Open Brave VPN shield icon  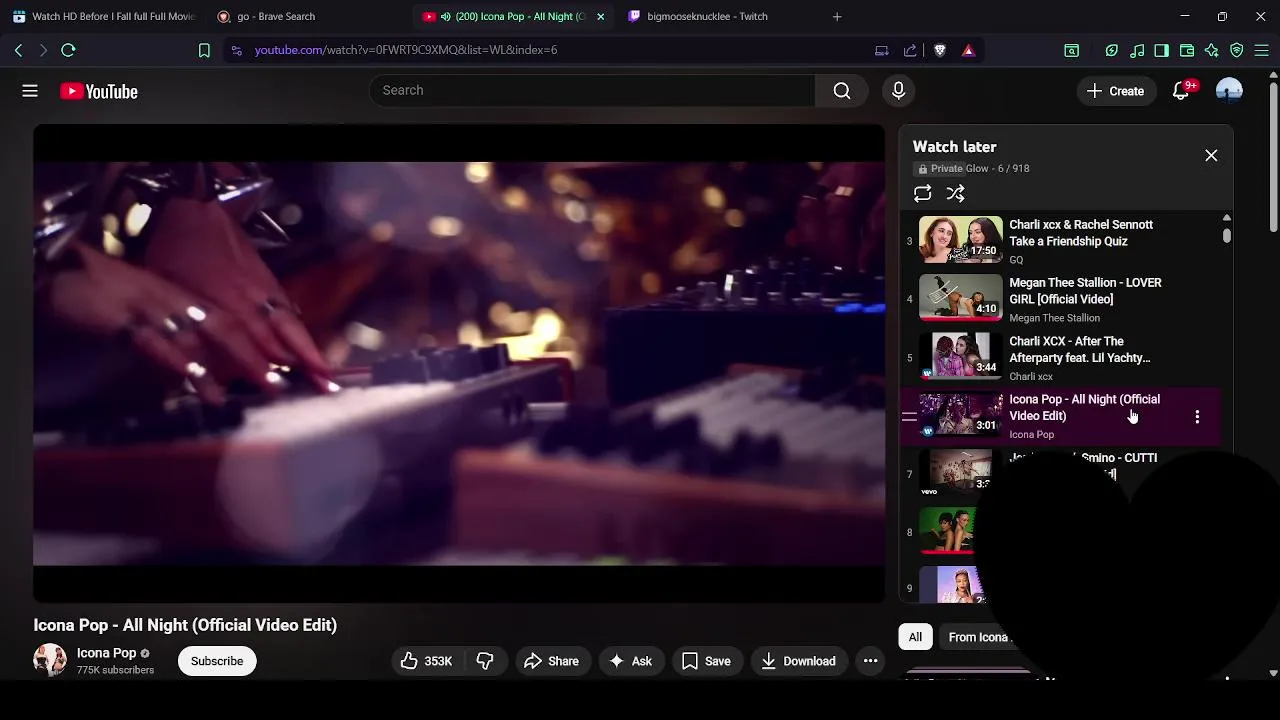[x=1237, y=50]
